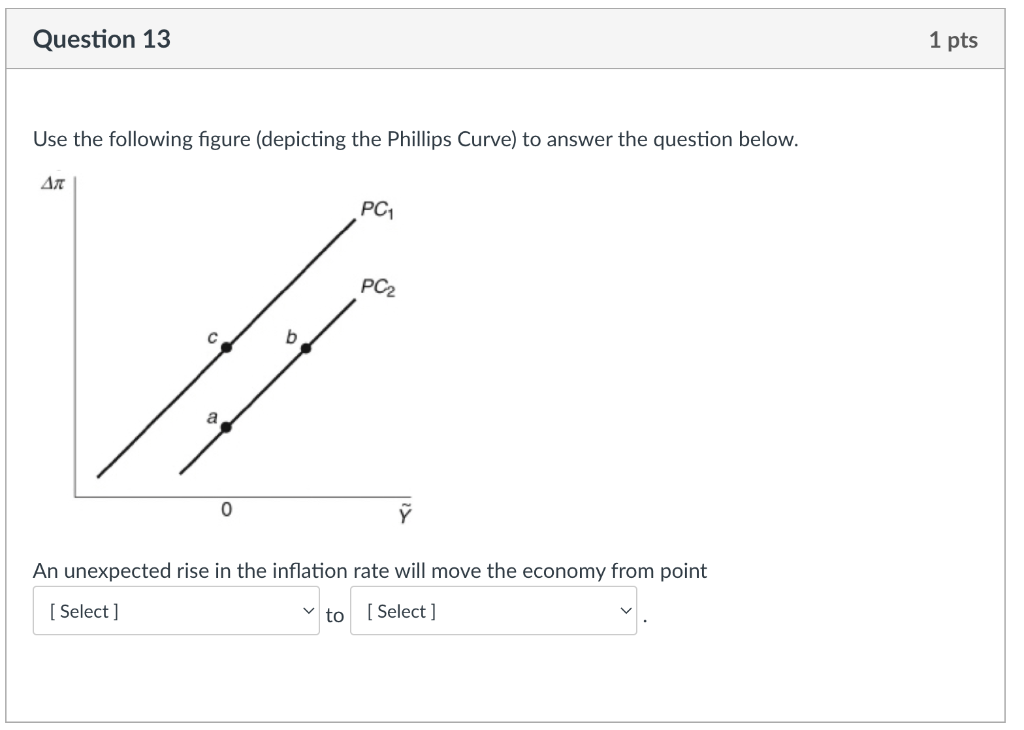1024x730 pixels.
Task: Open the first [Select] dropdown
Action: click(176, 611)
